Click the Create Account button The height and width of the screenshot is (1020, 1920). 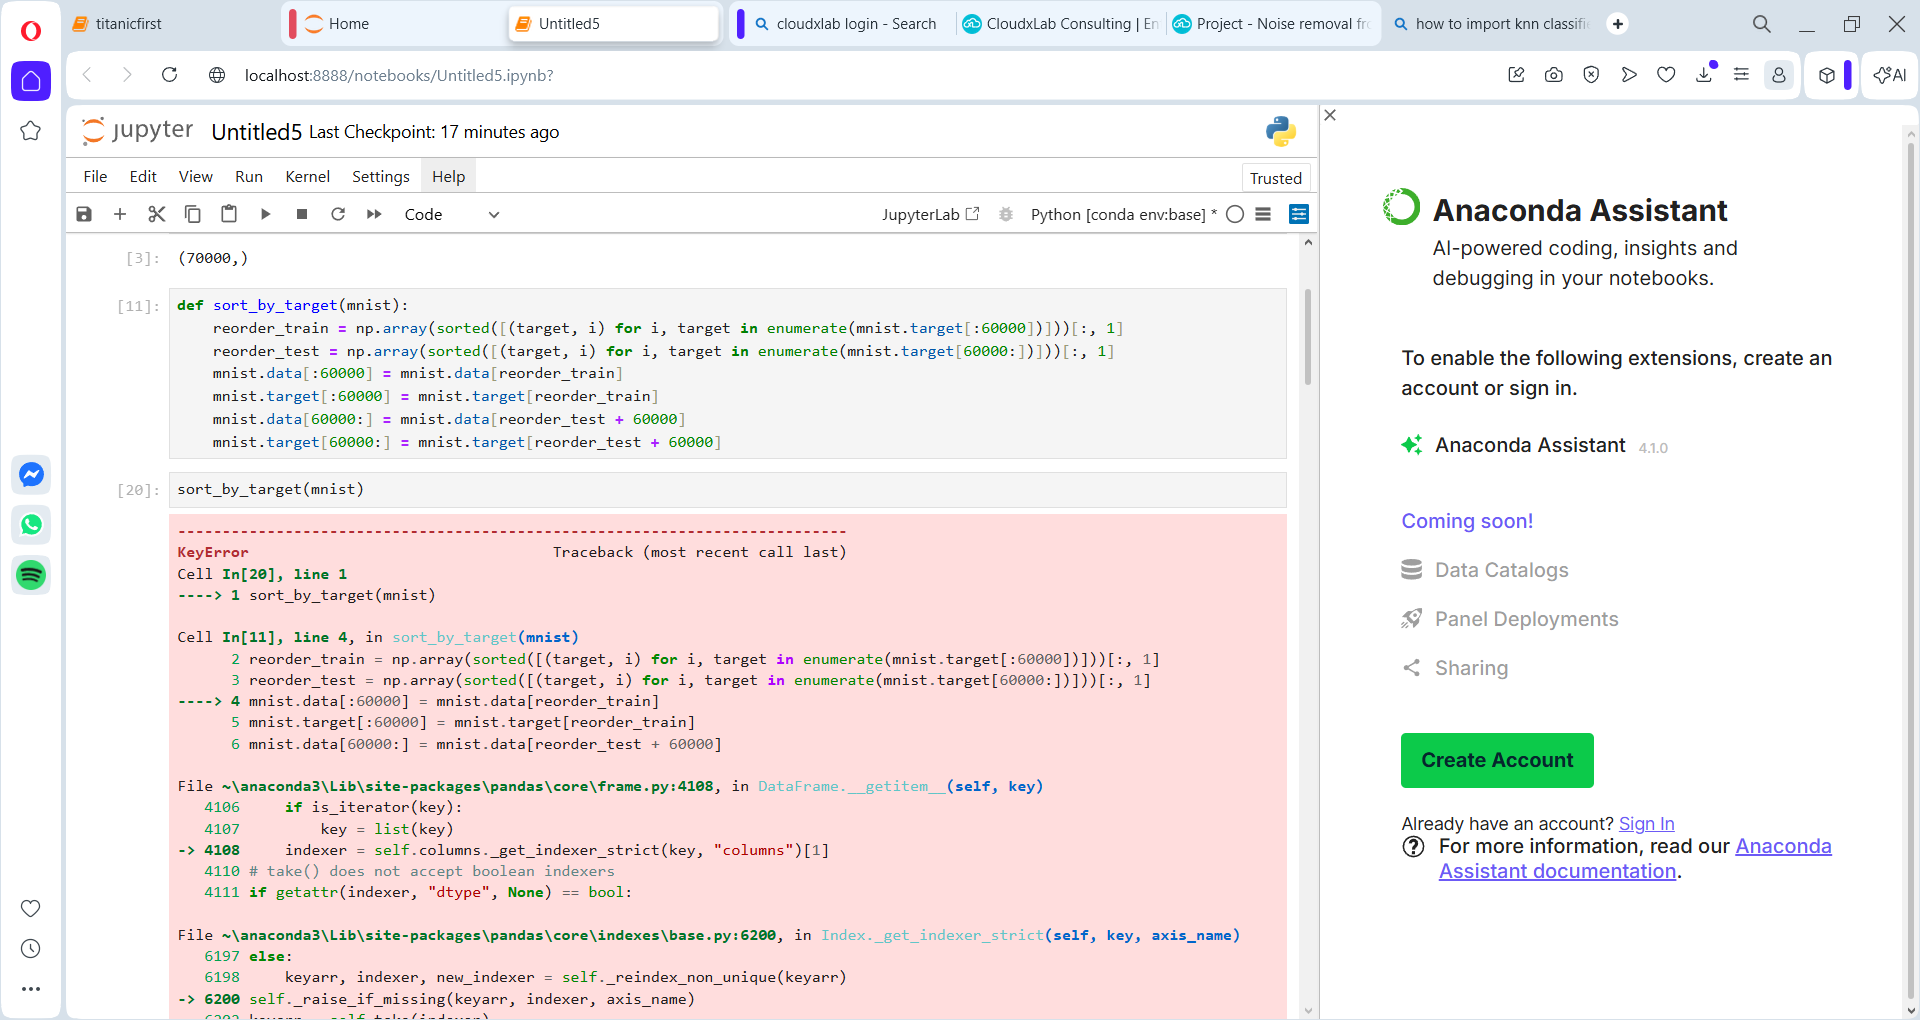(x=1497, y=761)
